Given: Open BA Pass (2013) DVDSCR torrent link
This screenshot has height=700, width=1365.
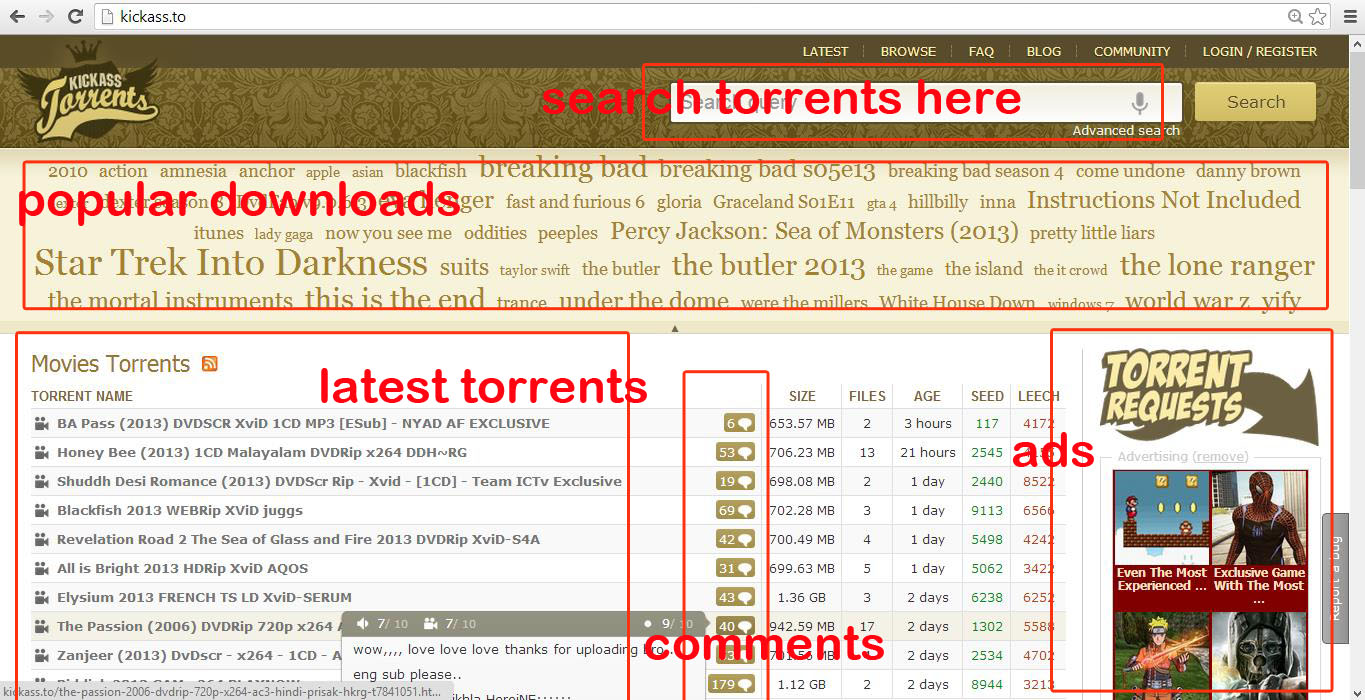Looking at the screenshot, I should tap(303, 423).
